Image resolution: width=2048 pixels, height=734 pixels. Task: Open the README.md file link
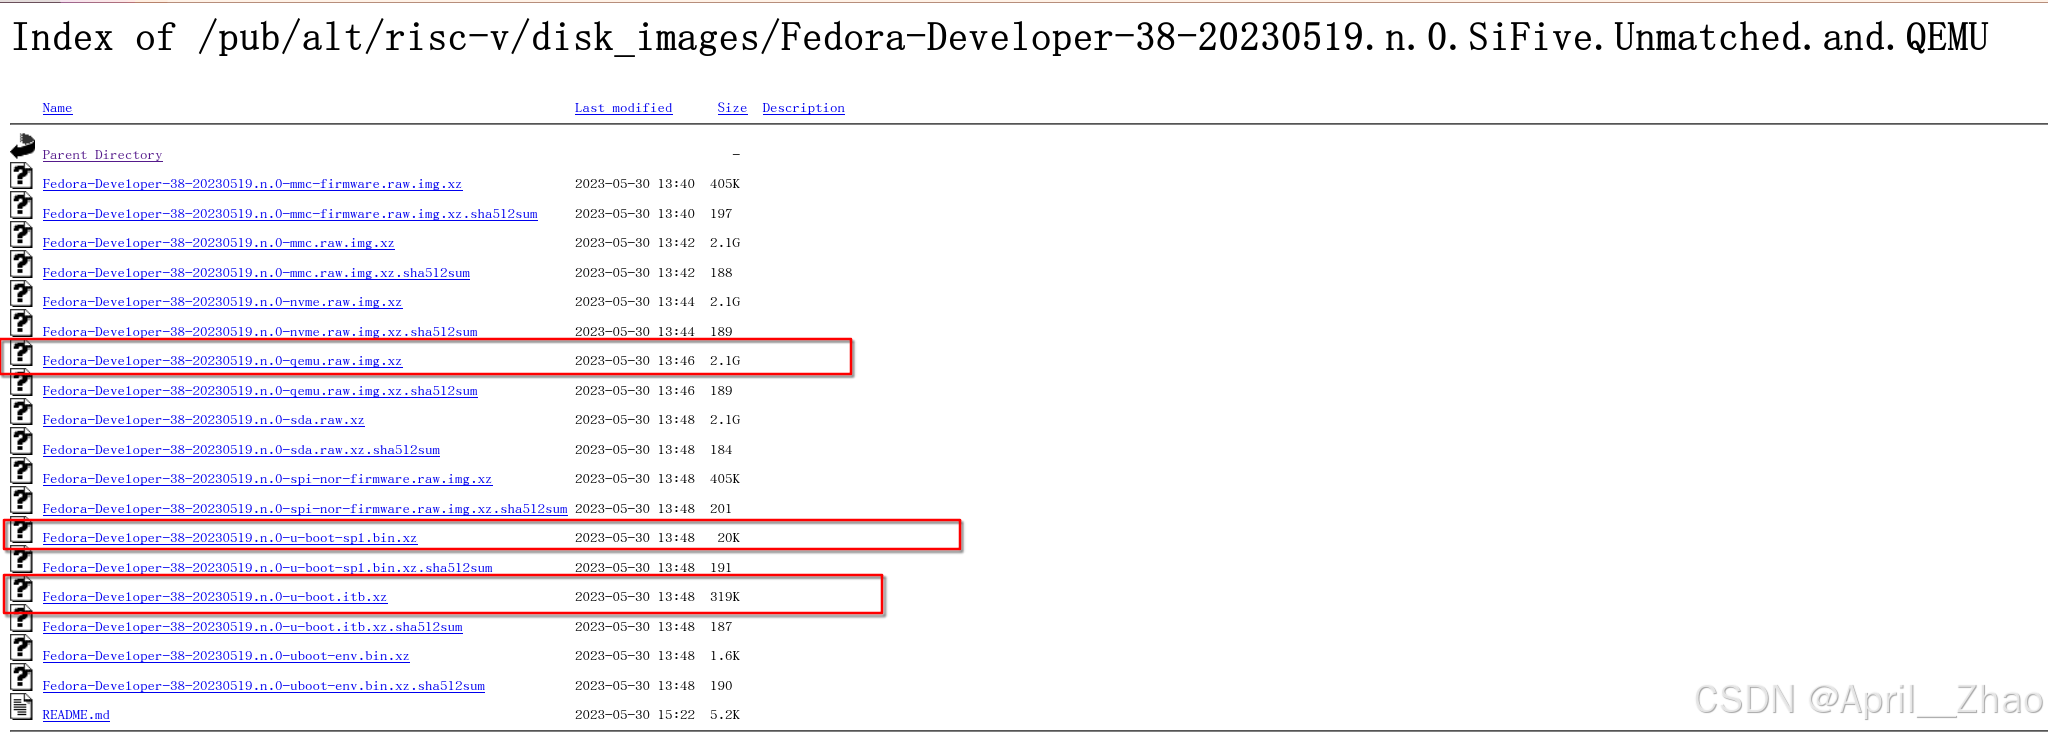point(76,715)
